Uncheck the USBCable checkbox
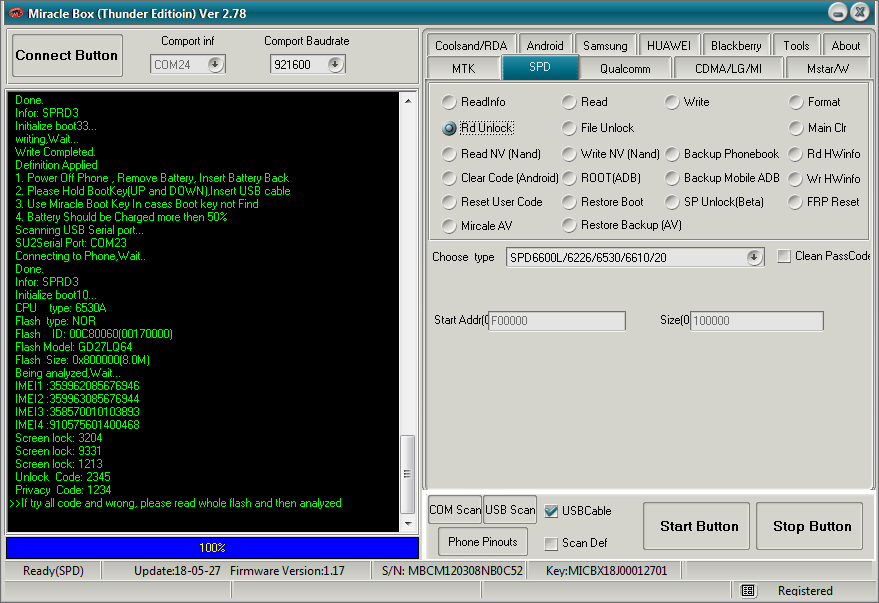This screenshot has height=603, width=879. coord(551,511)
